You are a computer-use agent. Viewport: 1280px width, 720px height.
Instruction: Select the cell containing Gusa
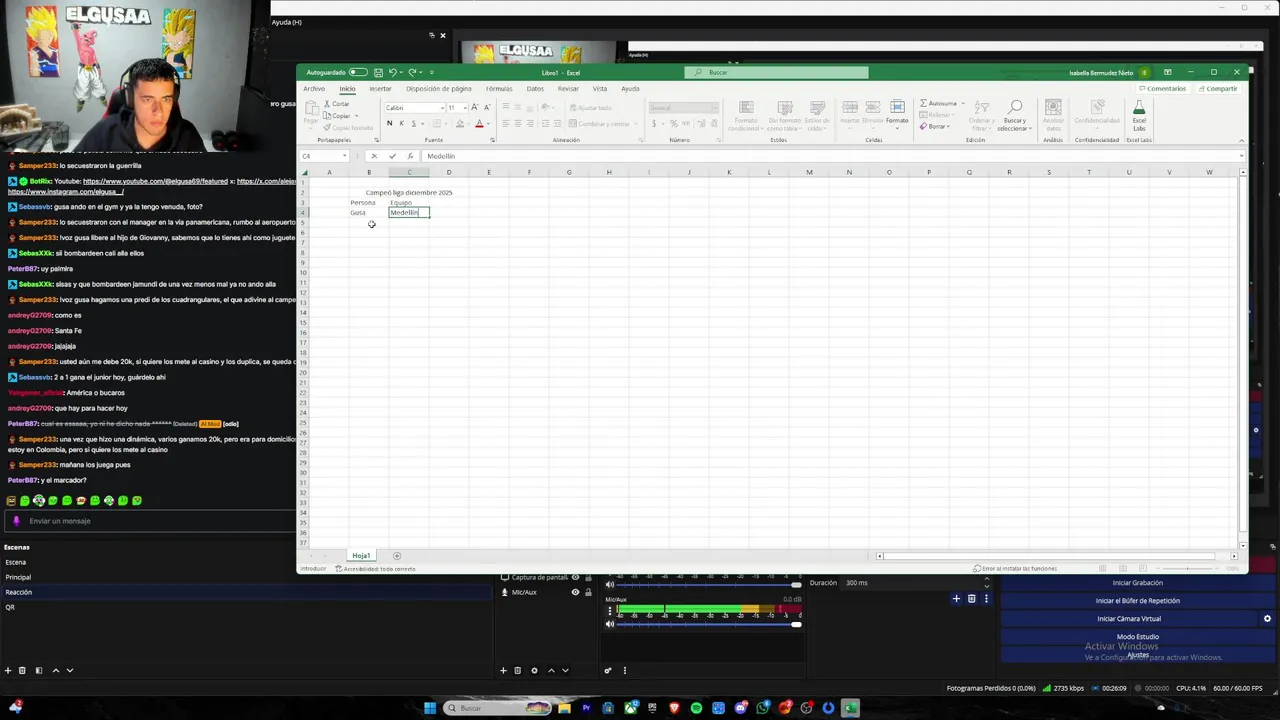pyautogui.click(x=368, y=213)
